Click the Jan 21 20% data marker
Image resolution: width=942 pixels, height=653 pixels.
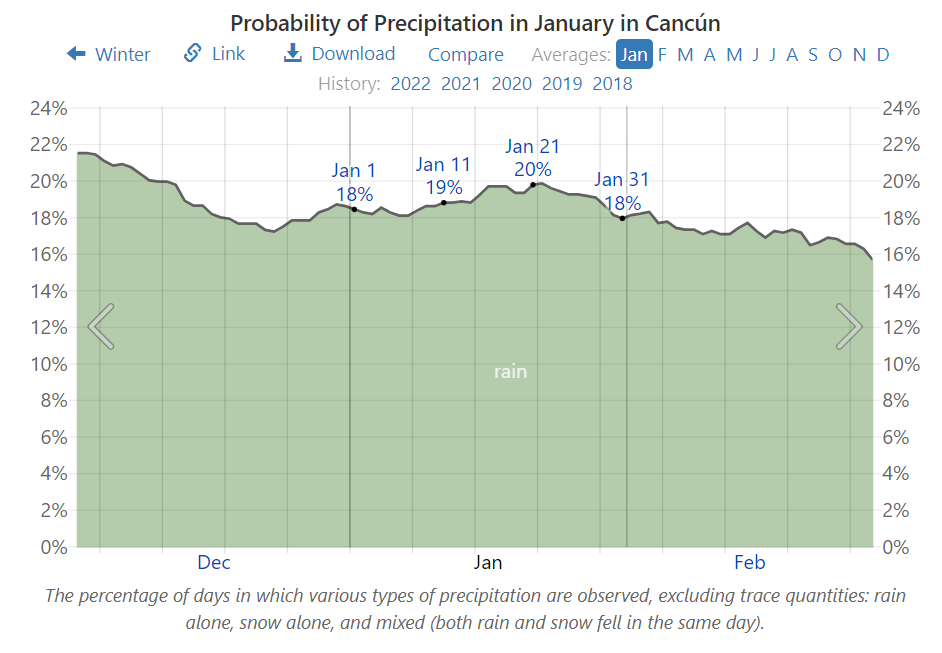(533, 184)
